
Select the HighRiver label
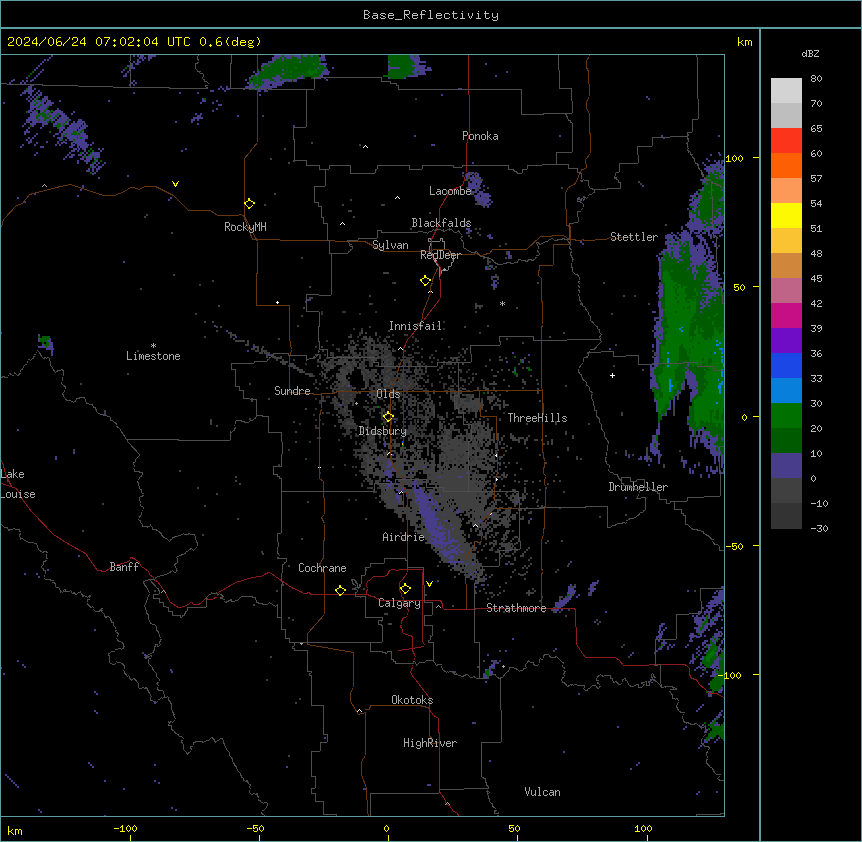coord(430,743)
